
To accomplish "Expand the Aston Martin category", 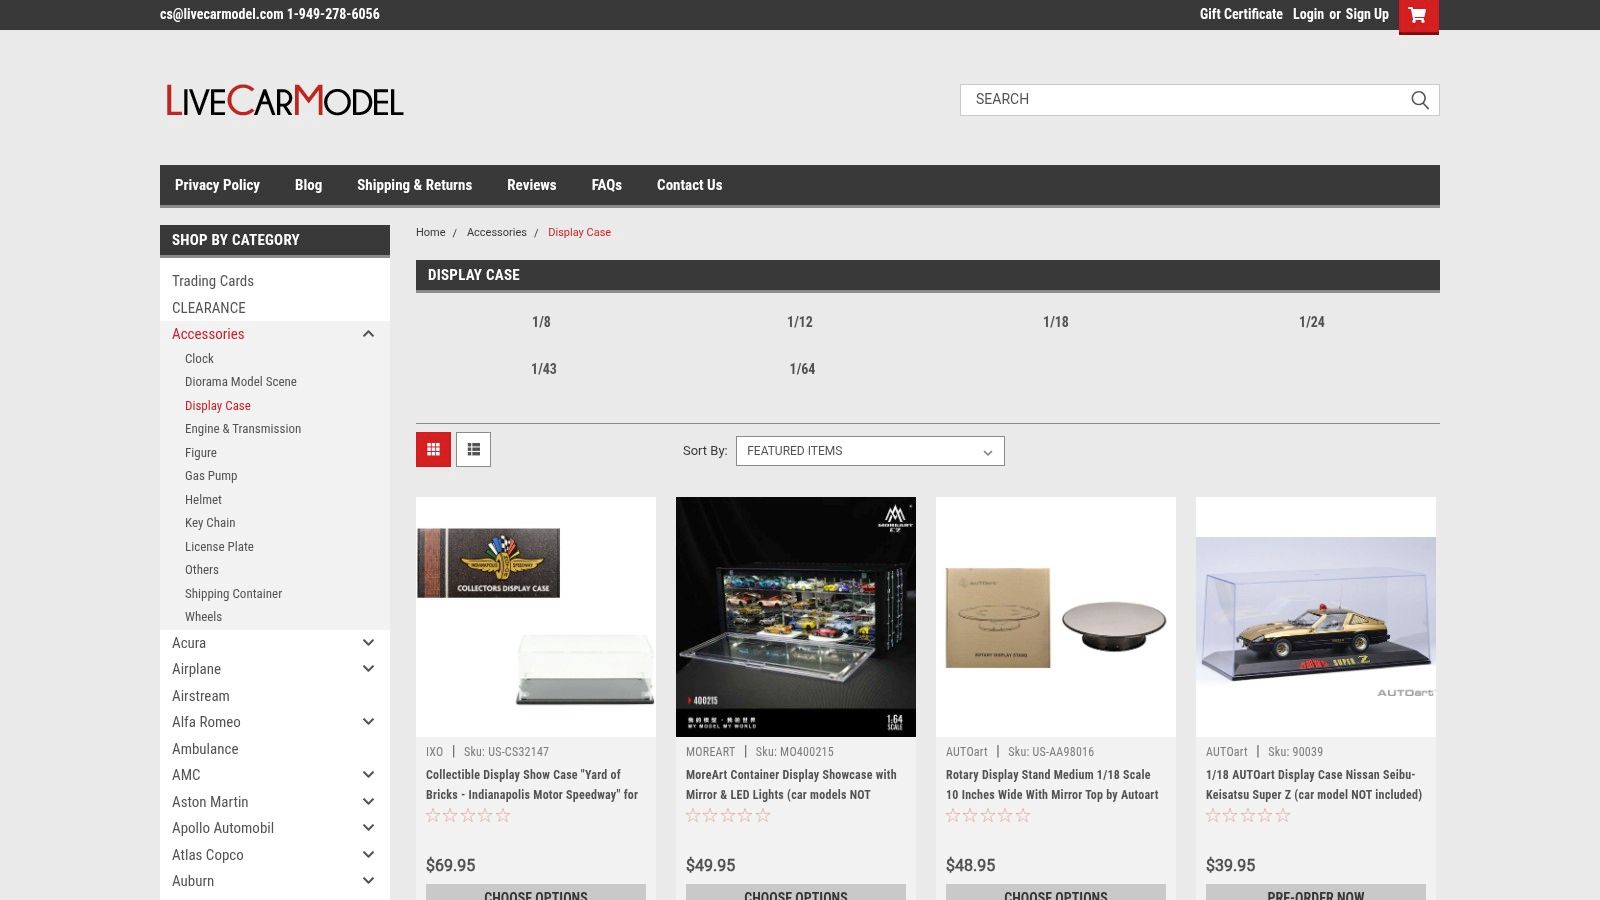I will [x=368, y=802].
